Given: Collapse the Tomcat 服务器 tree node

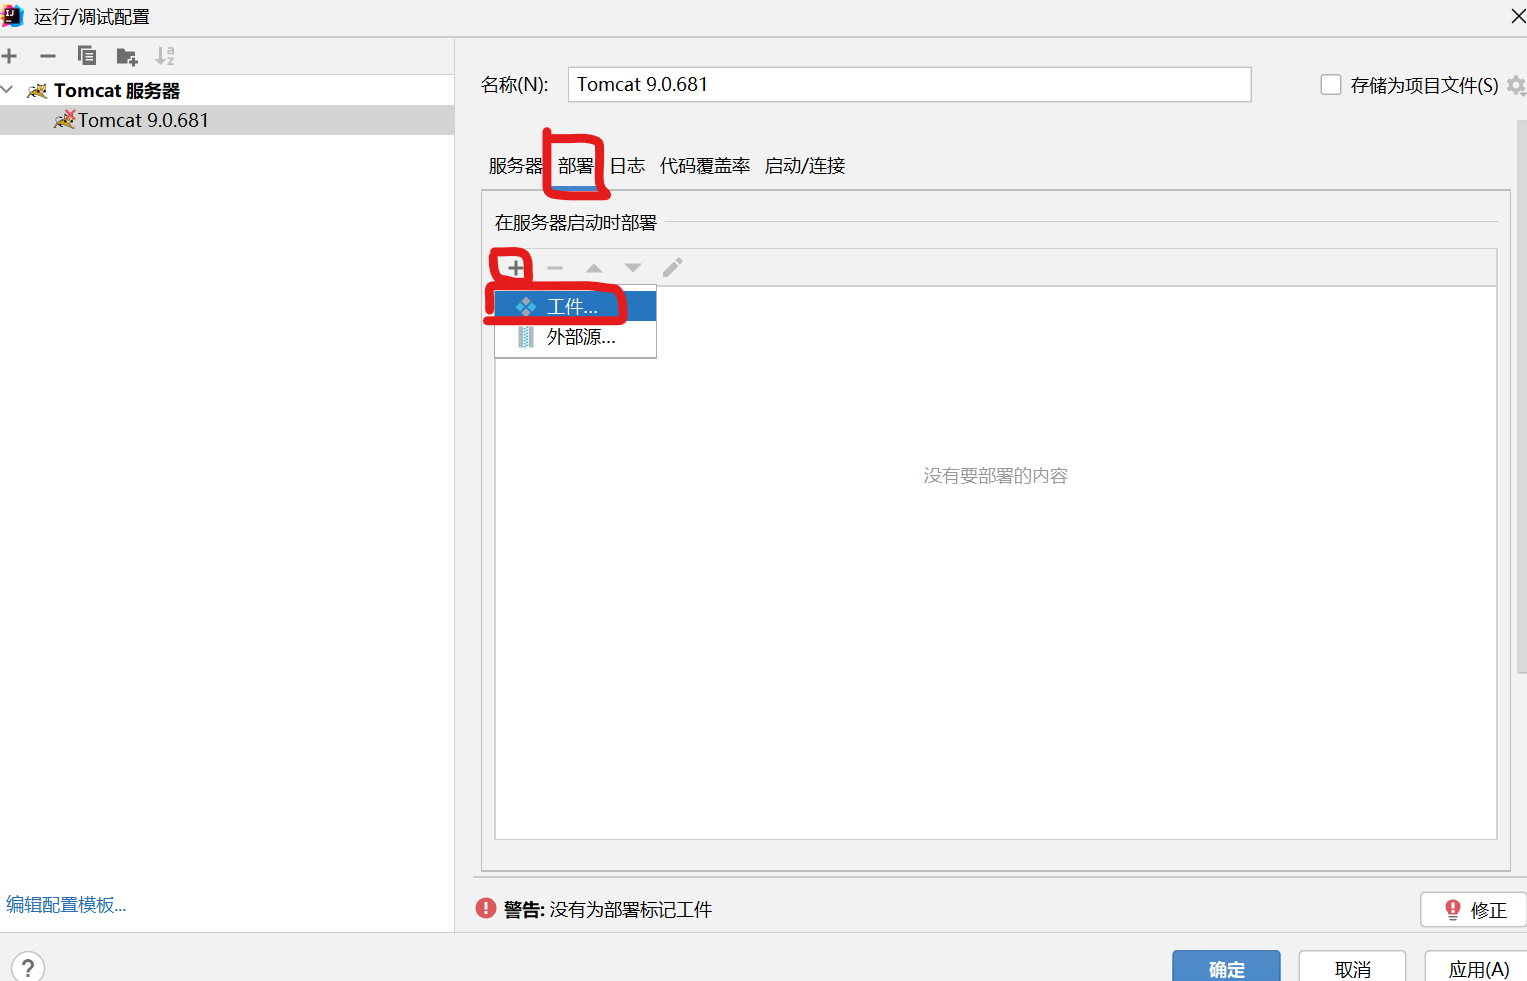Looking at the screenshot, I should click(8, 90).
